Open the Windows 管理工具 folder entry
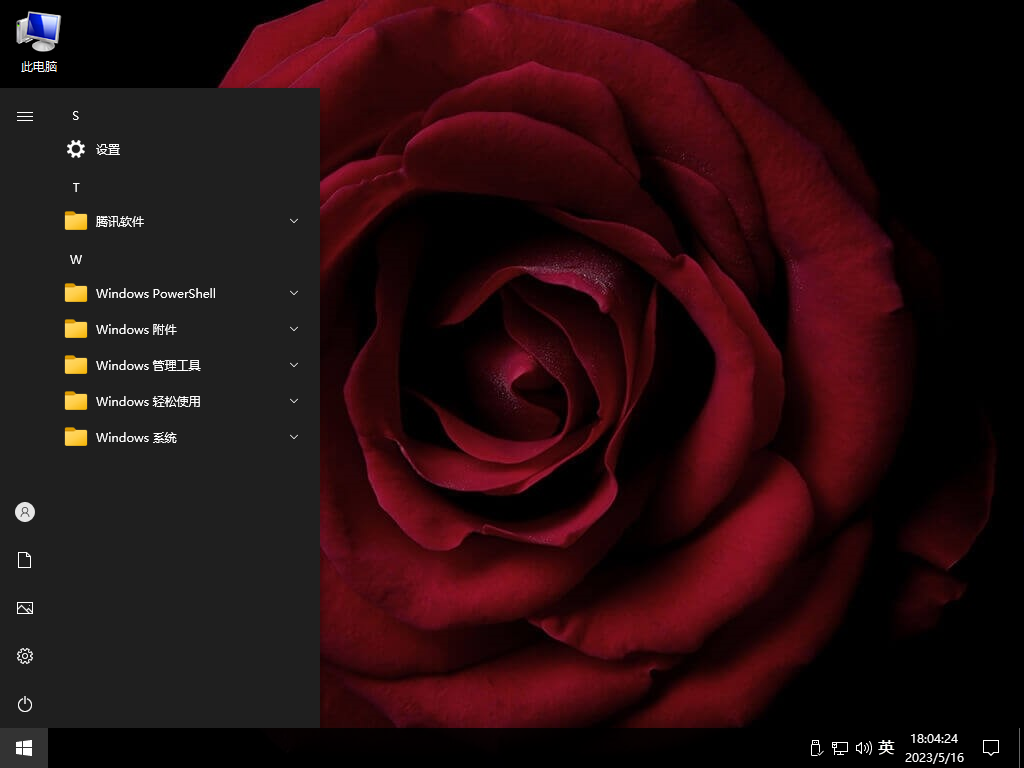 [x=148, y=365]
